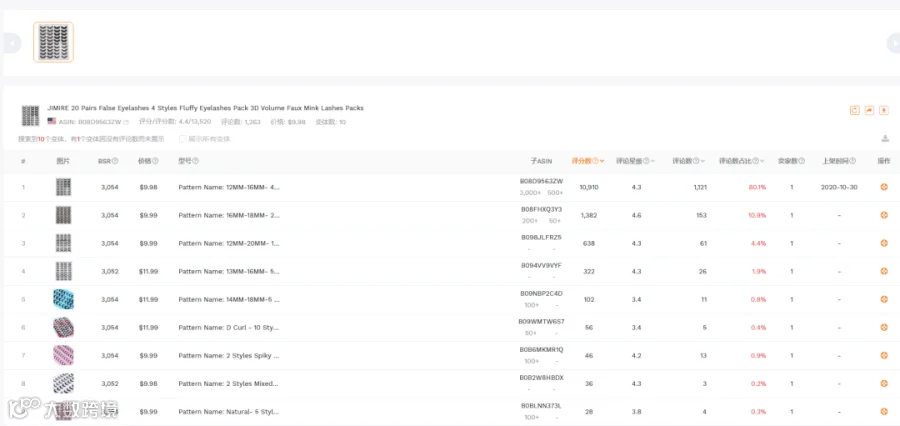Screen dimensions: 900x426
Task: Click 'Pattern Name: Natural- 5 Styl...' text
Action: [x=228, y=412]
